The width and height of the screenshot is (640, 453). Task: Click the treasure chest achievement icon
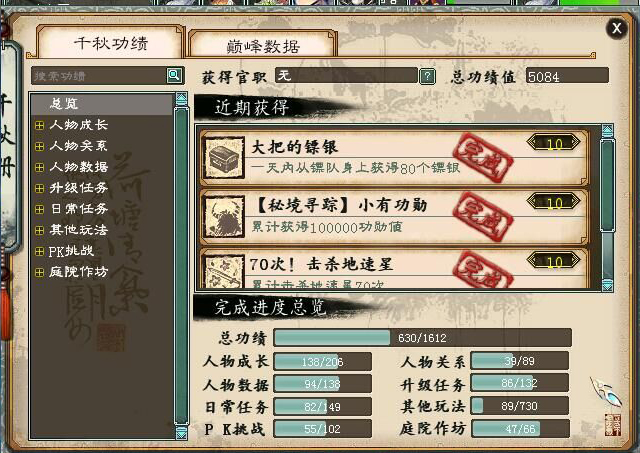point(224,158)
